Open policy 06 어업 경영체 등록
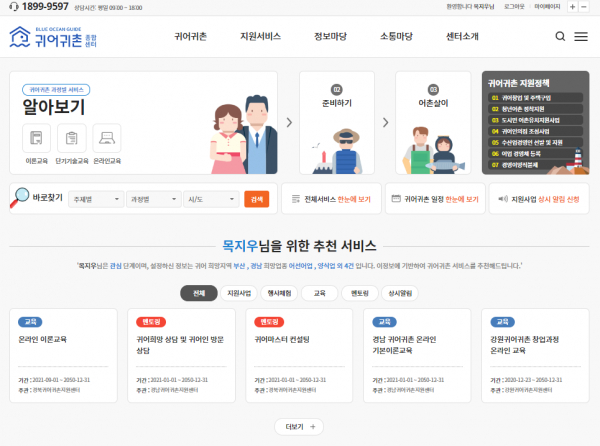This screenshot has height=446, width=600. click(x=535, y=154)
